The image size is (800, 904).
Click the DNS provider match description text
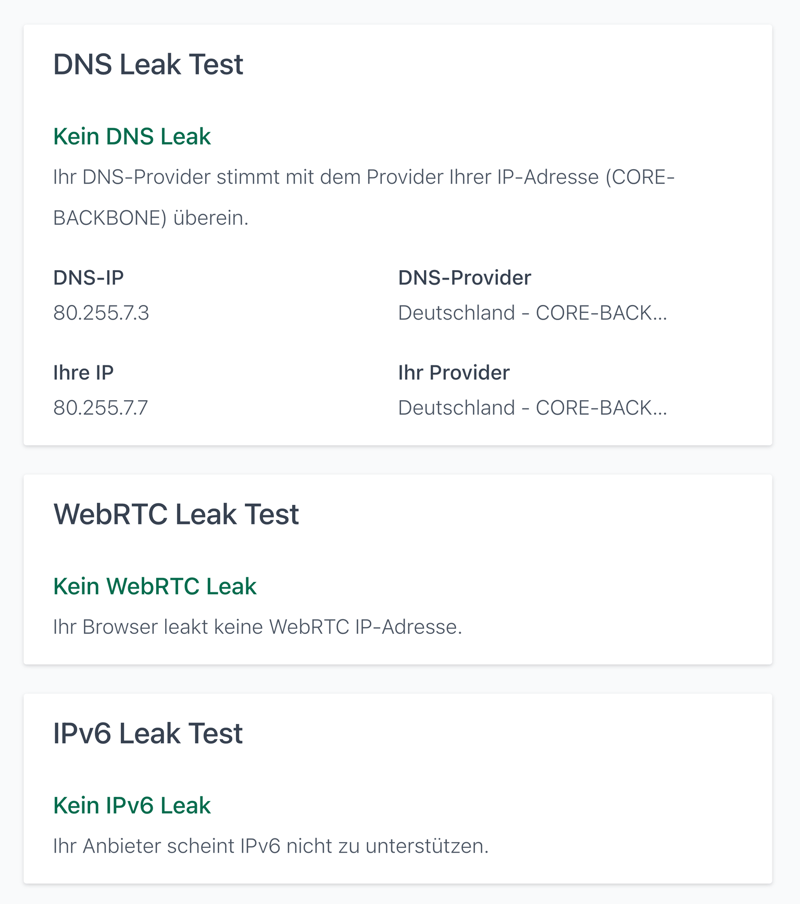363,178
